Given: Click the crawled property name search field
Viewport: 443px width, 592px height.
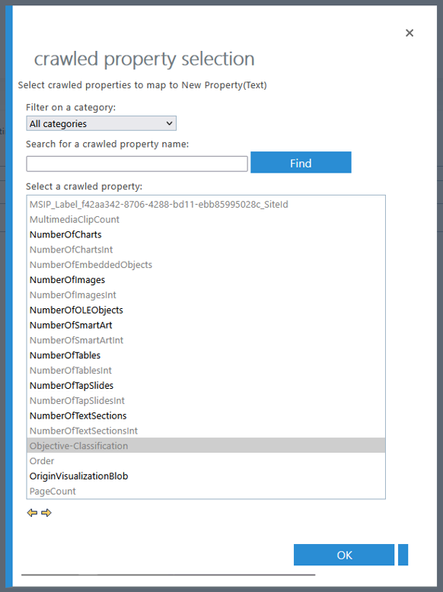Looking at the screenshot, I should pos(137,164).
